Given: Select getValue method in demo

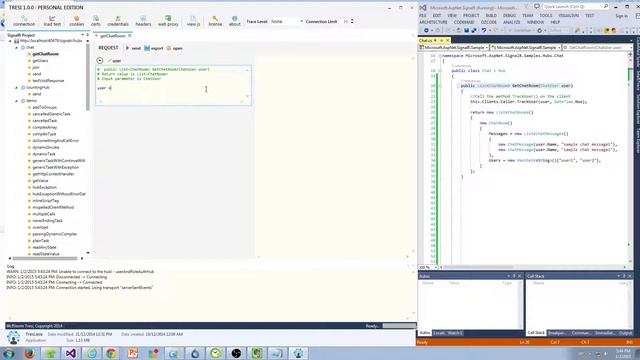Looking at the screenshot, I should [40, 180].
